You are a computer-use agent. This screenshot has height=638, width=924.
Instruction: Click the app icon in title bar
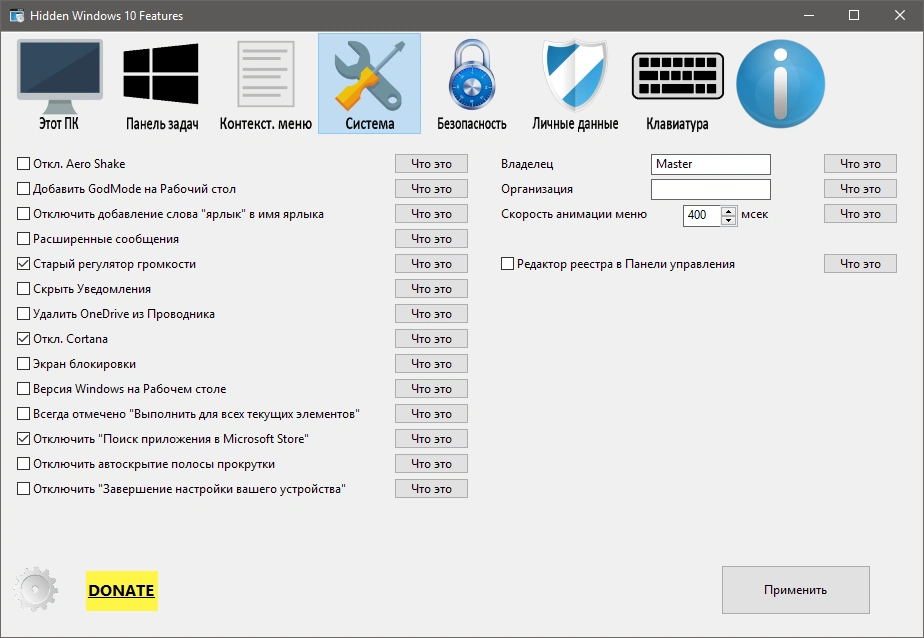(x=17, y=15)
